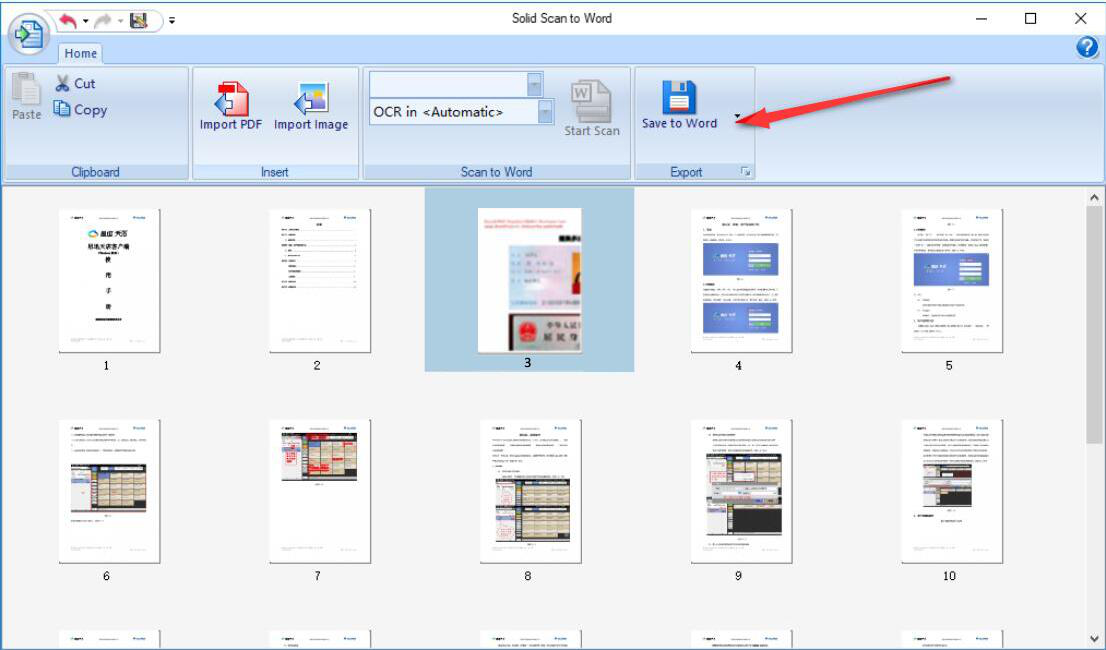Select page 5 thumbnail
Image resolution: width=1106 pixels, height=650 pixels.
click(952, 281)
